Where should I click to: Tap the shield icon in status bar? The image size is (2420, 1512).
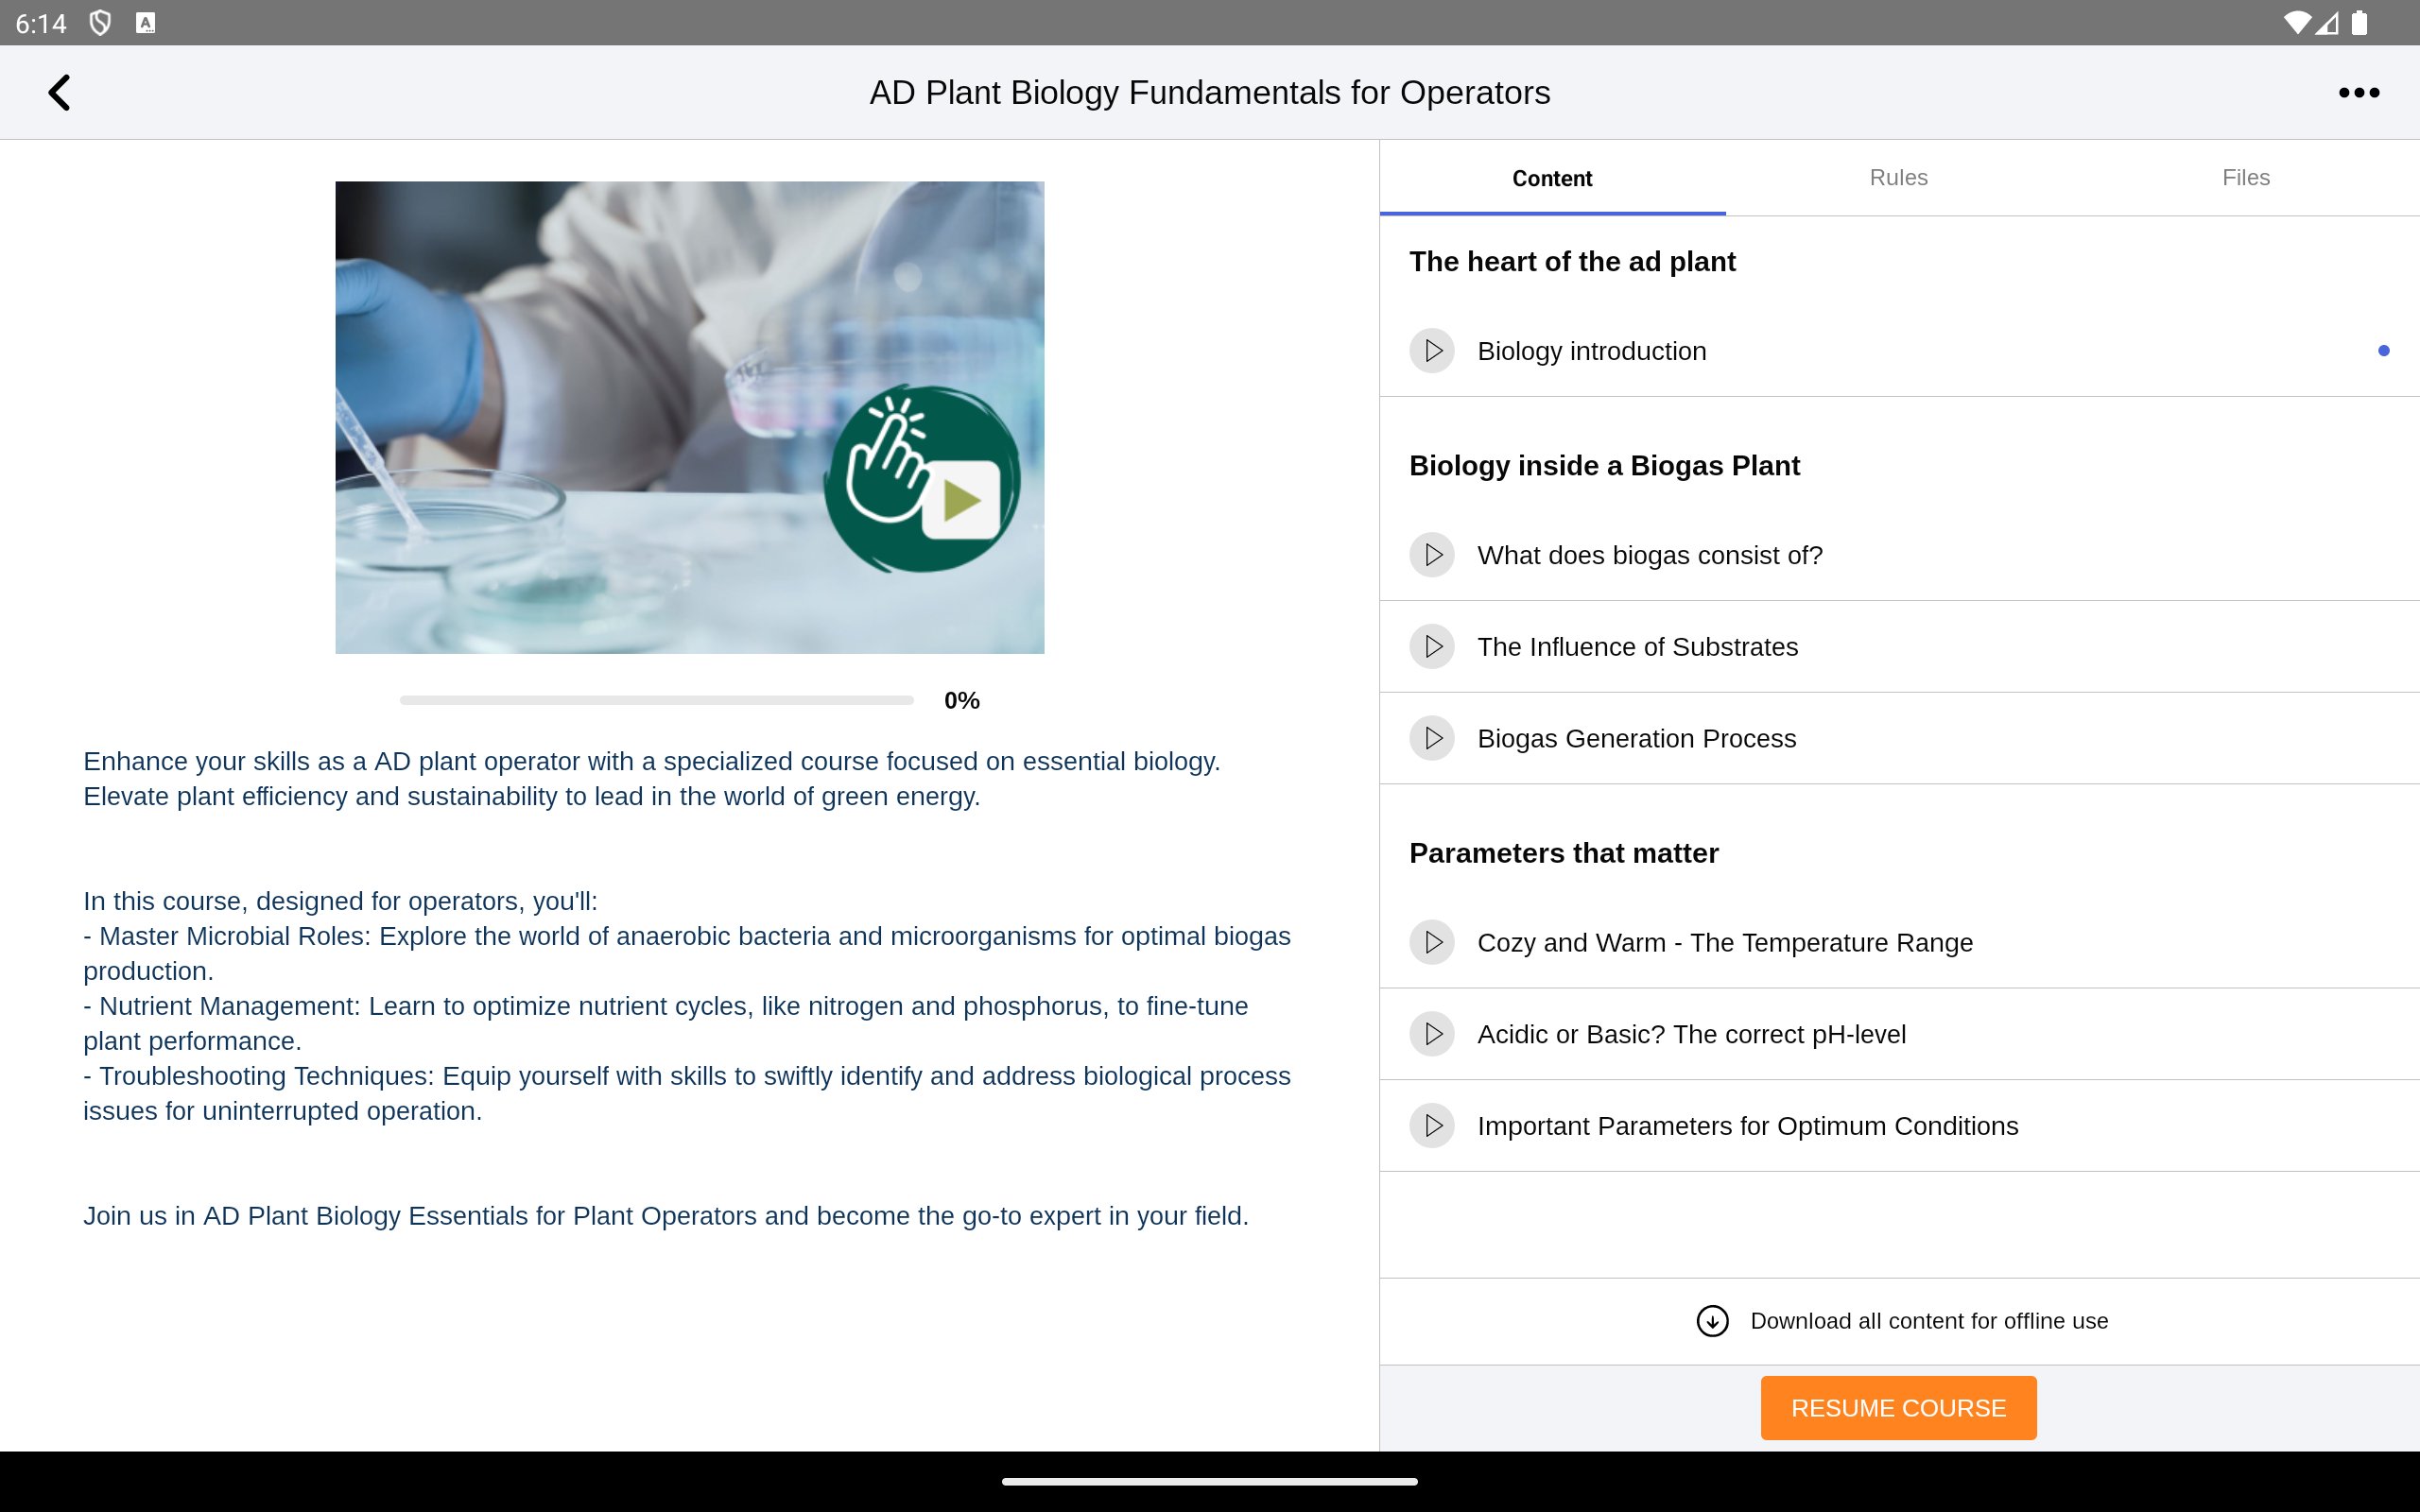[x=100, y=23]
